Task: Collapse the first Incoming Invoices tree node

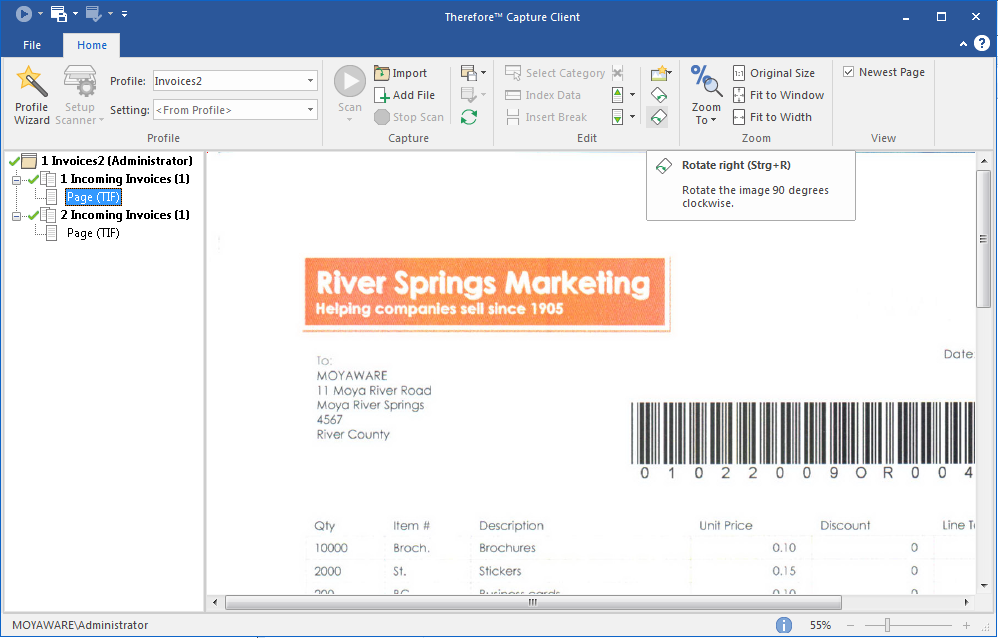Action: 16,180
